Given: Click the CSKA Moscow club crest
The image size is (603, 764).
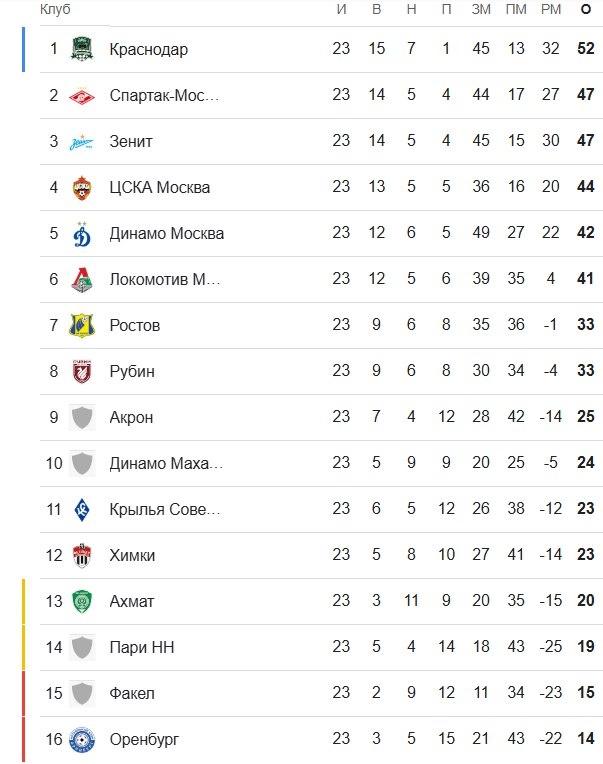Looking at the screenshot, I should (82, 188).
